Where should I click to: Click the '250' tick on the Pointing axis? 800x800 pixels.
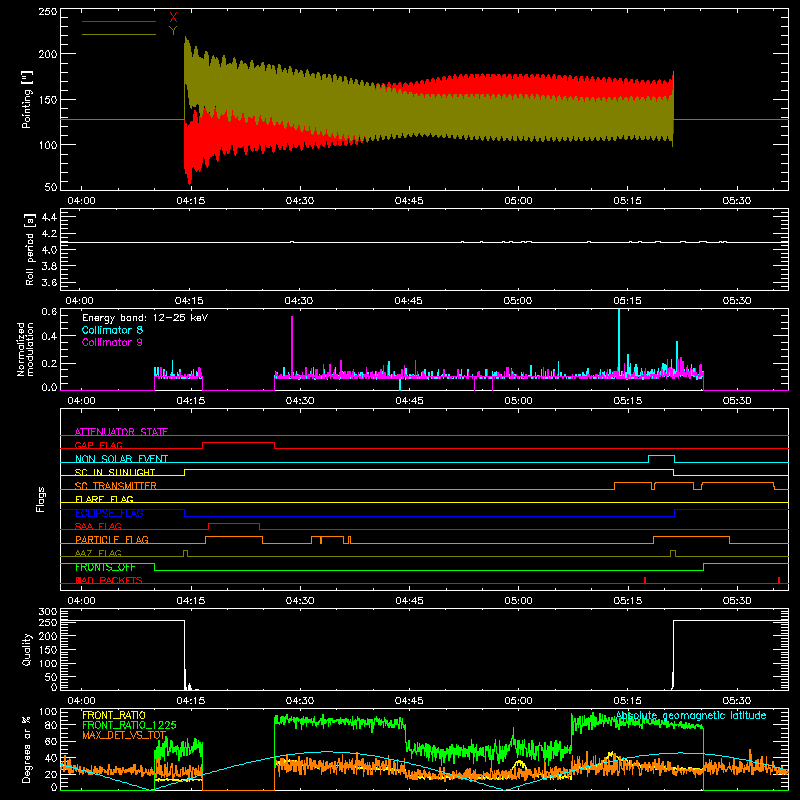pyautogui.click(x=48, y=12)
